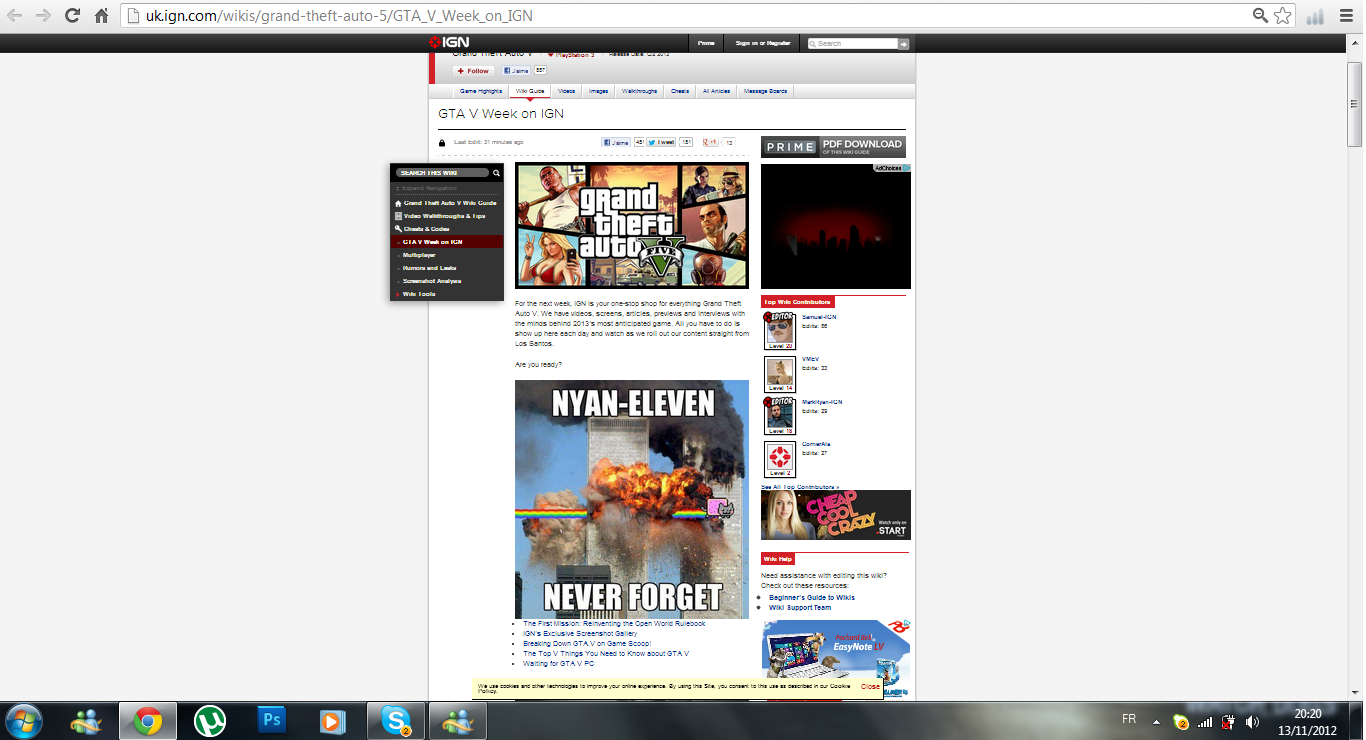The height and width of the screenshot is (740, 1366).
Task: Open uTorrent from the taskbar
Action: (x=209, y=720)
